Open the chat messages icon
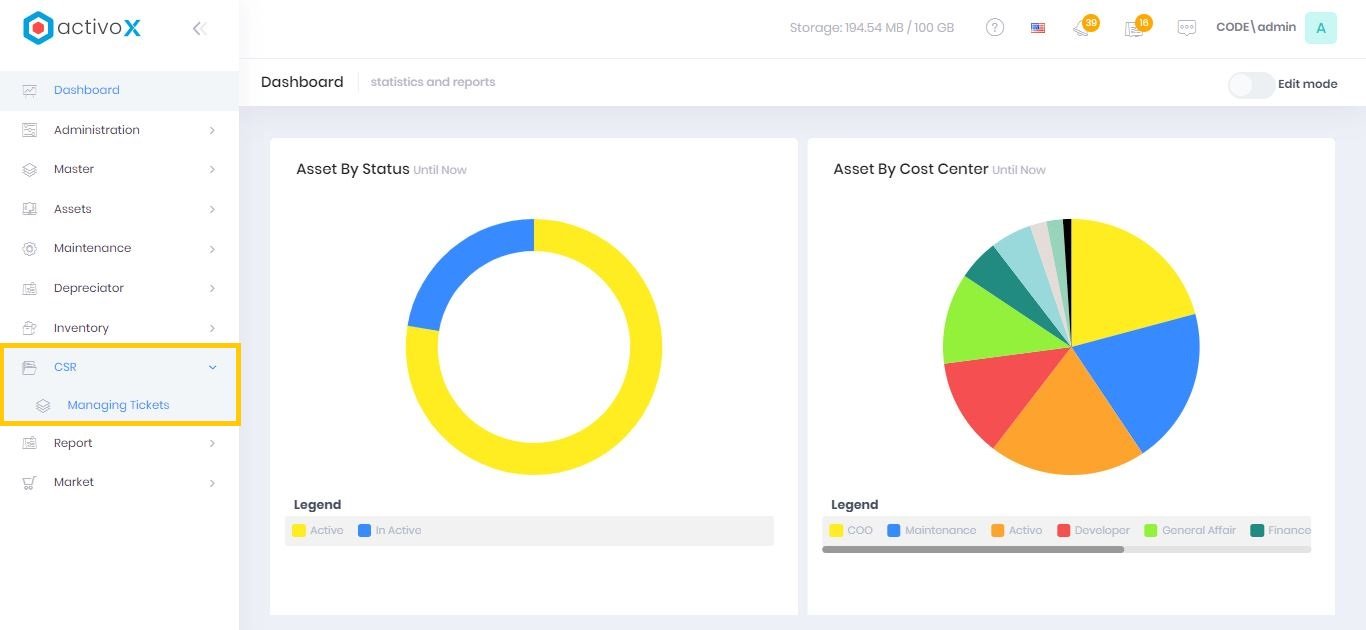1366x630 pixels. point(1186,28)
